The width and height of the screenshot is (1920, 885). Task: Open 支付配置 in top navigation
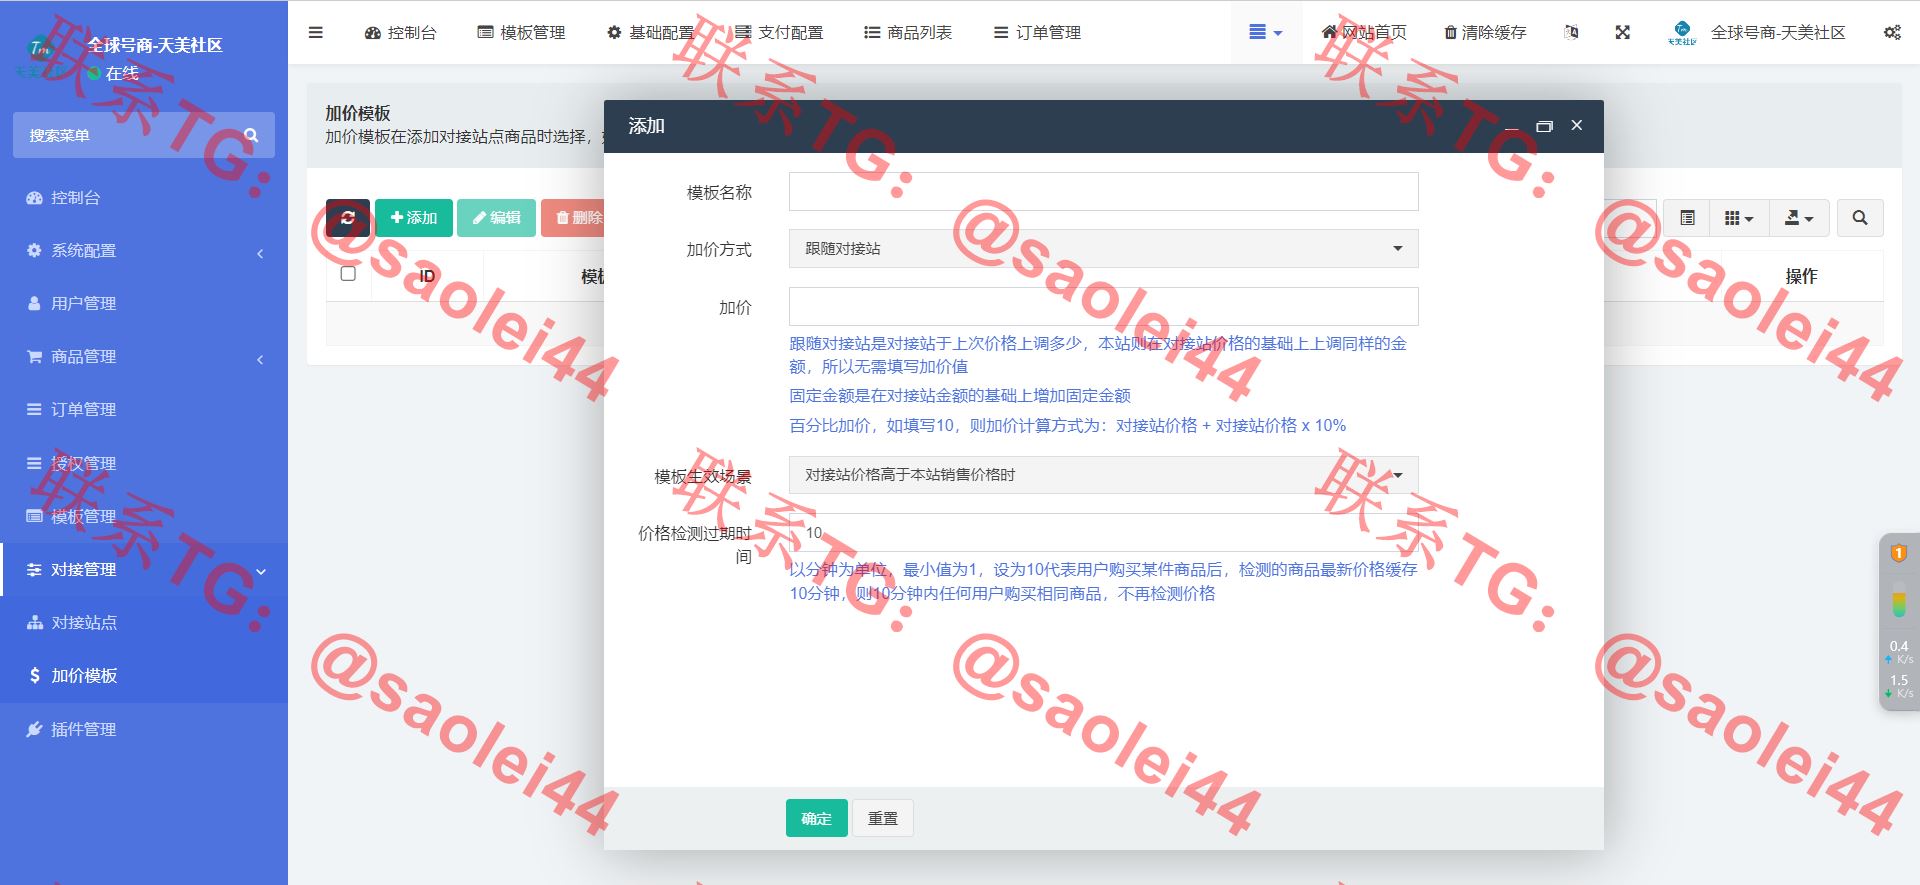(779, 32)
